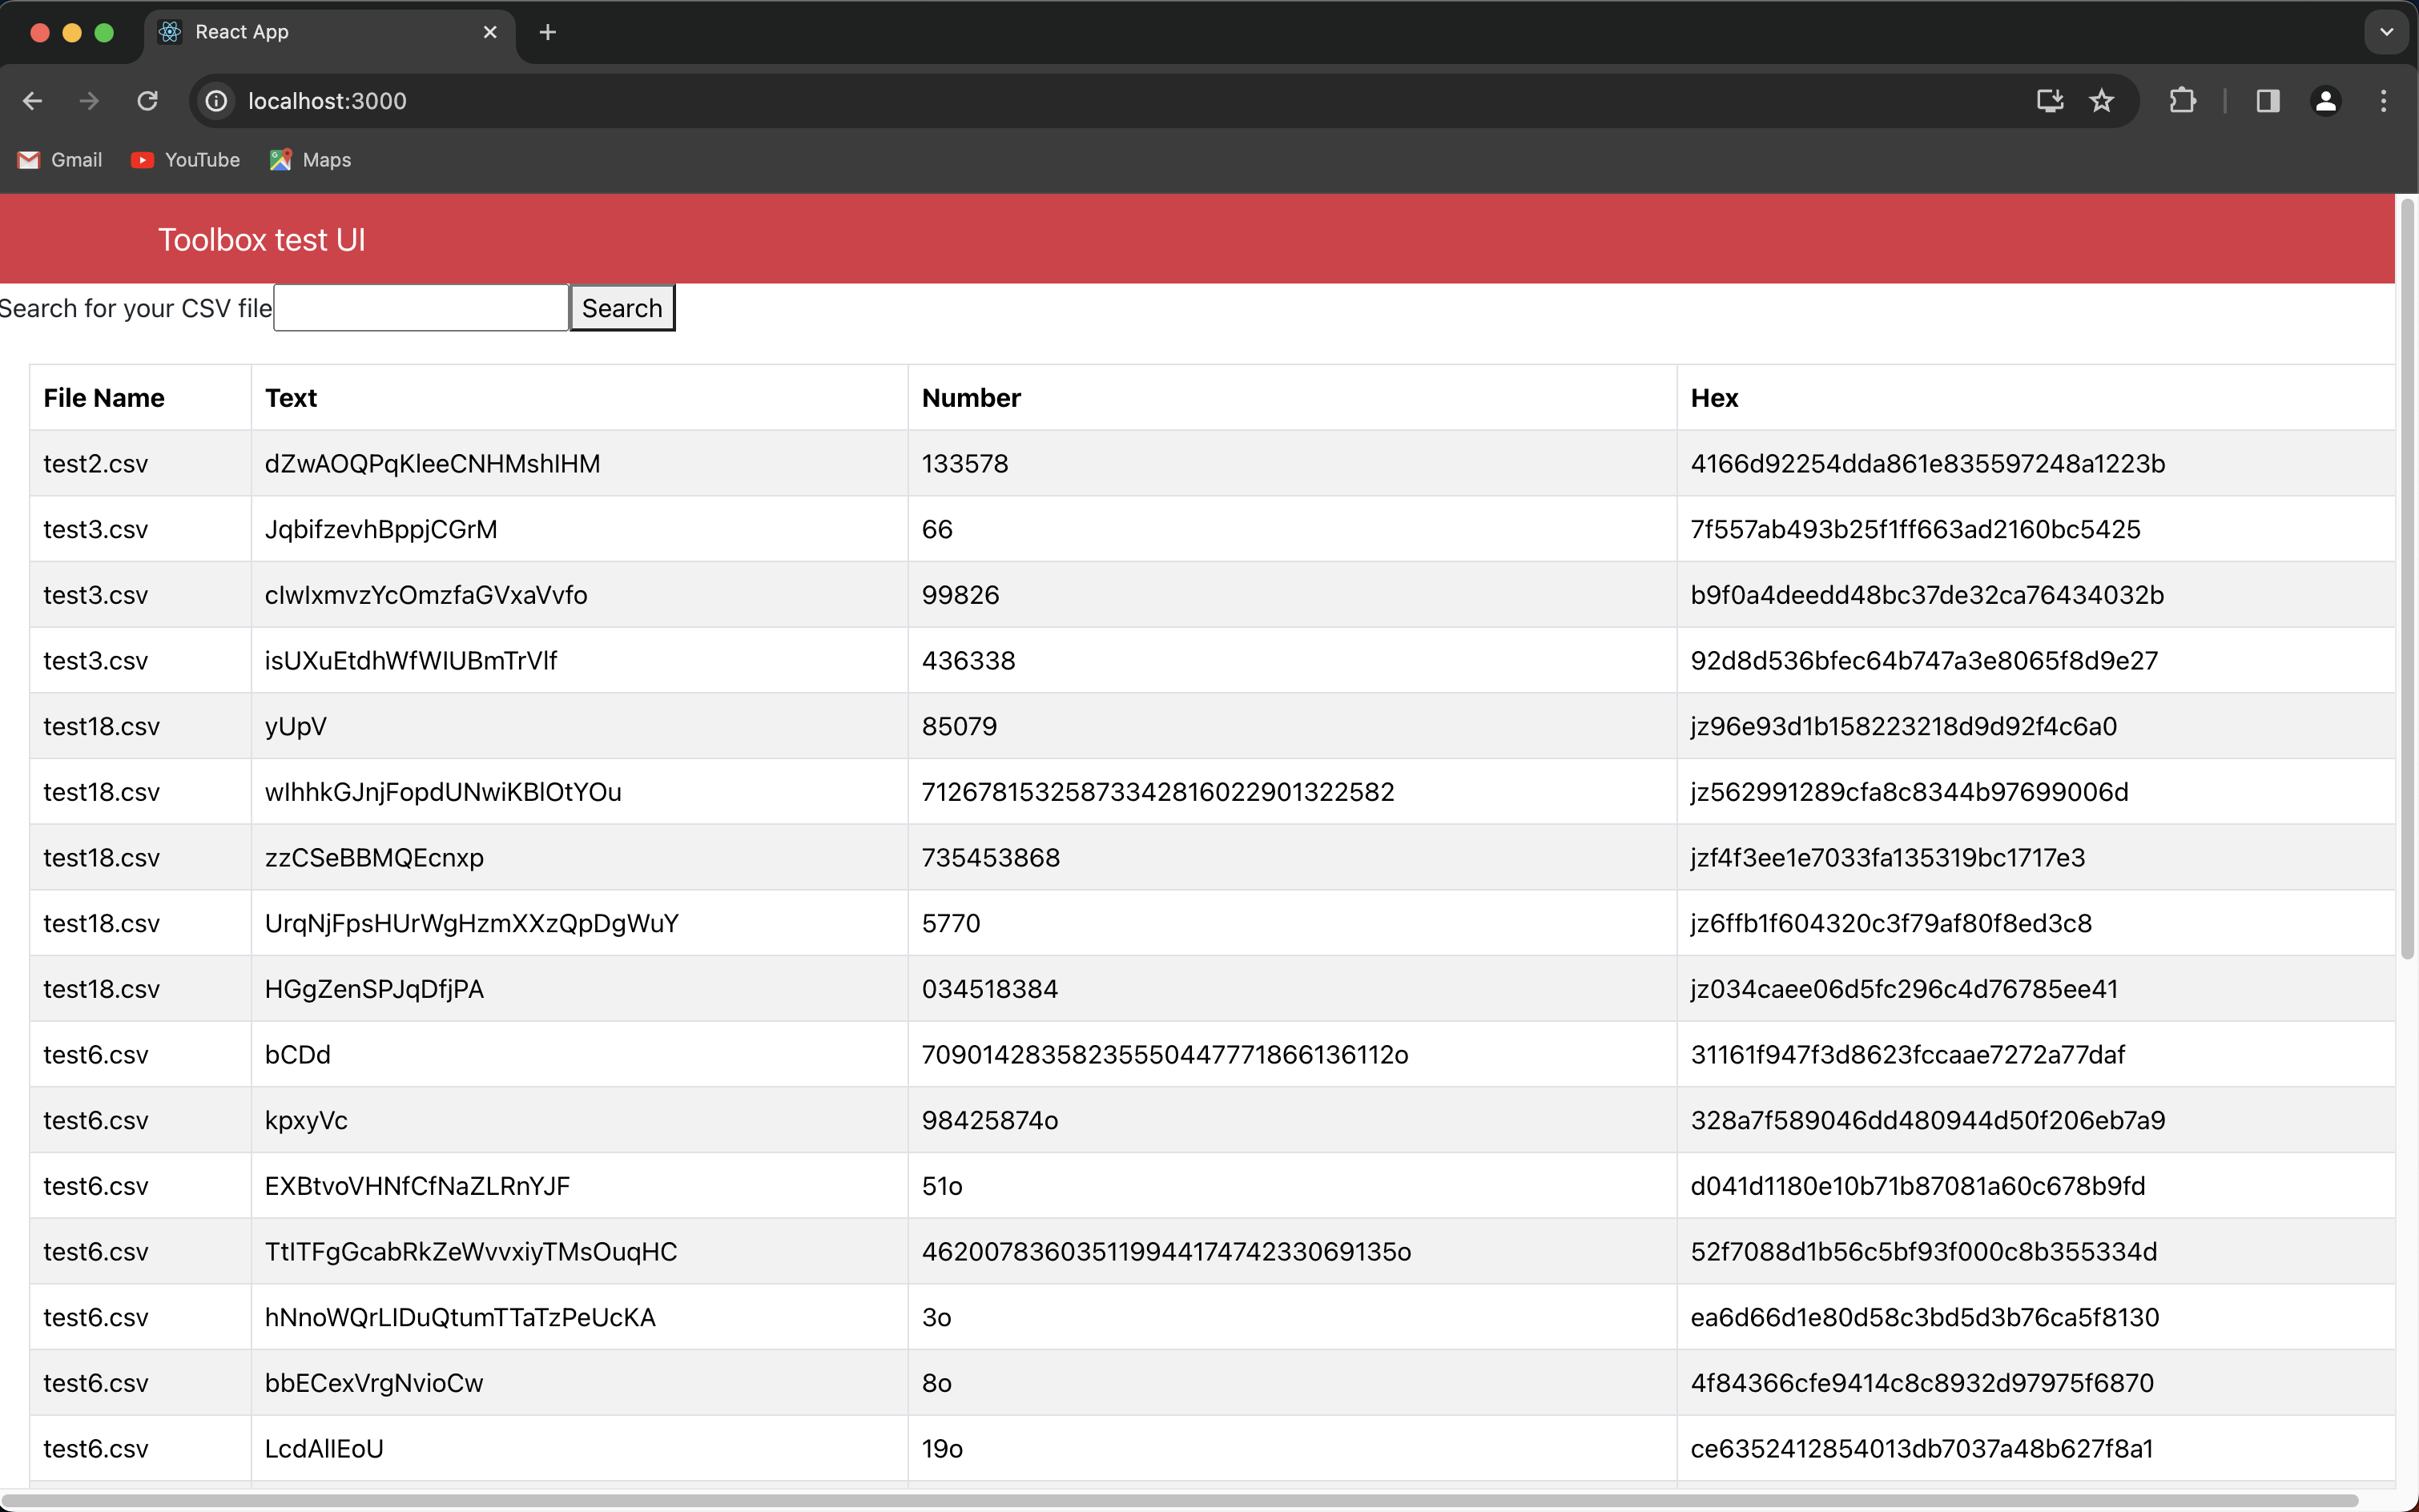
Task: Open Chrome's three-dot menu
Action: pyautogui.click(x=2383, y=101)
